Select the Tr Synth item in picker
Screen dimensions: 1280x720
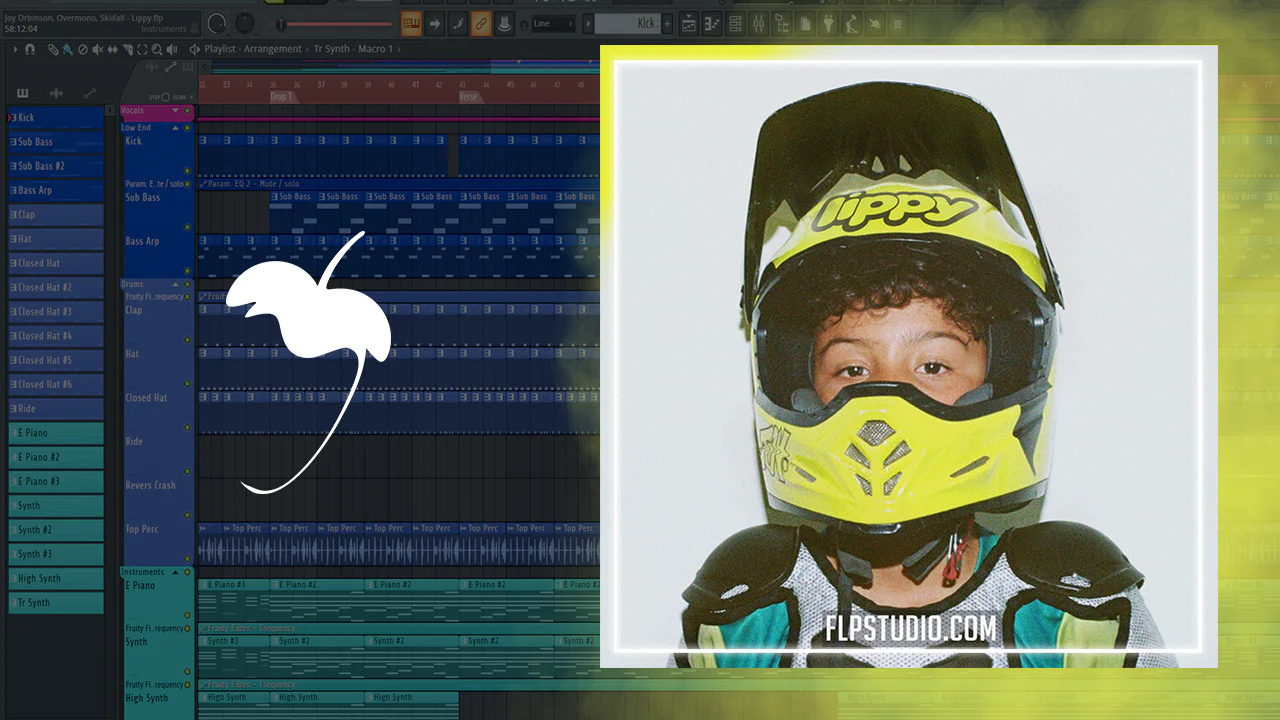pyautogui.click(x=55, y=603)
